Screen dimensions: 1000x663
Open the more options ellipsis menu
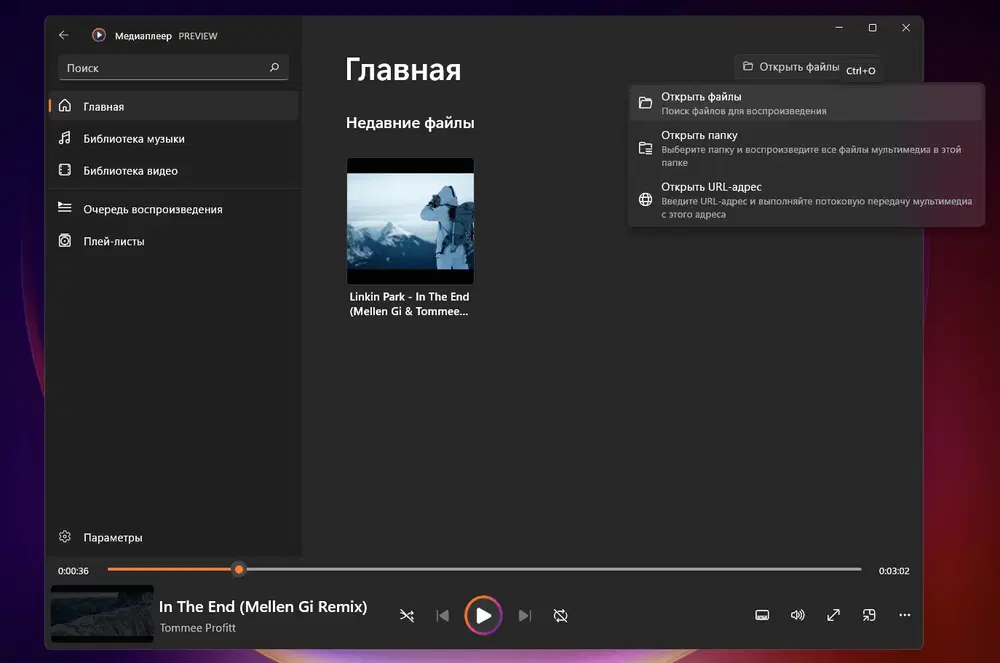tap(904, 615)
